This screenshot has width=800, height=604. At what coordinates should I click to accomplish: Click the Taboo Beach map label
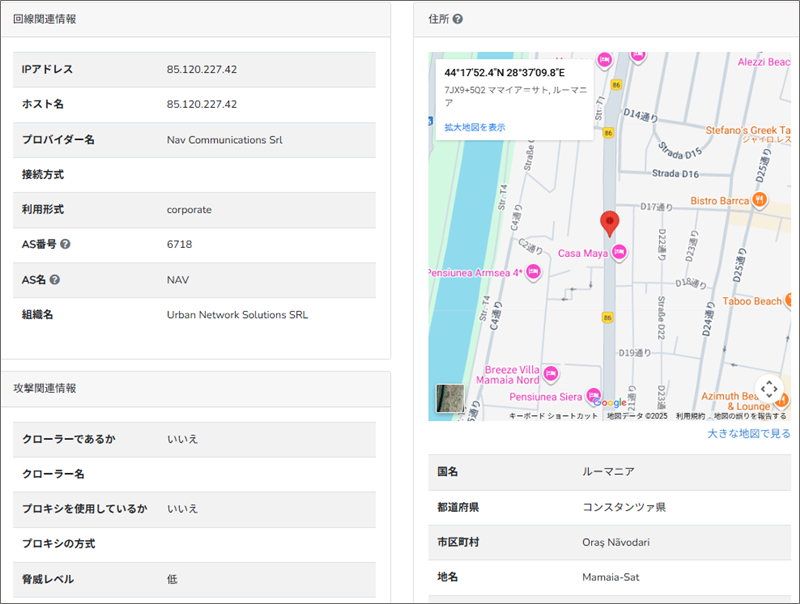[x=752, y=301]
